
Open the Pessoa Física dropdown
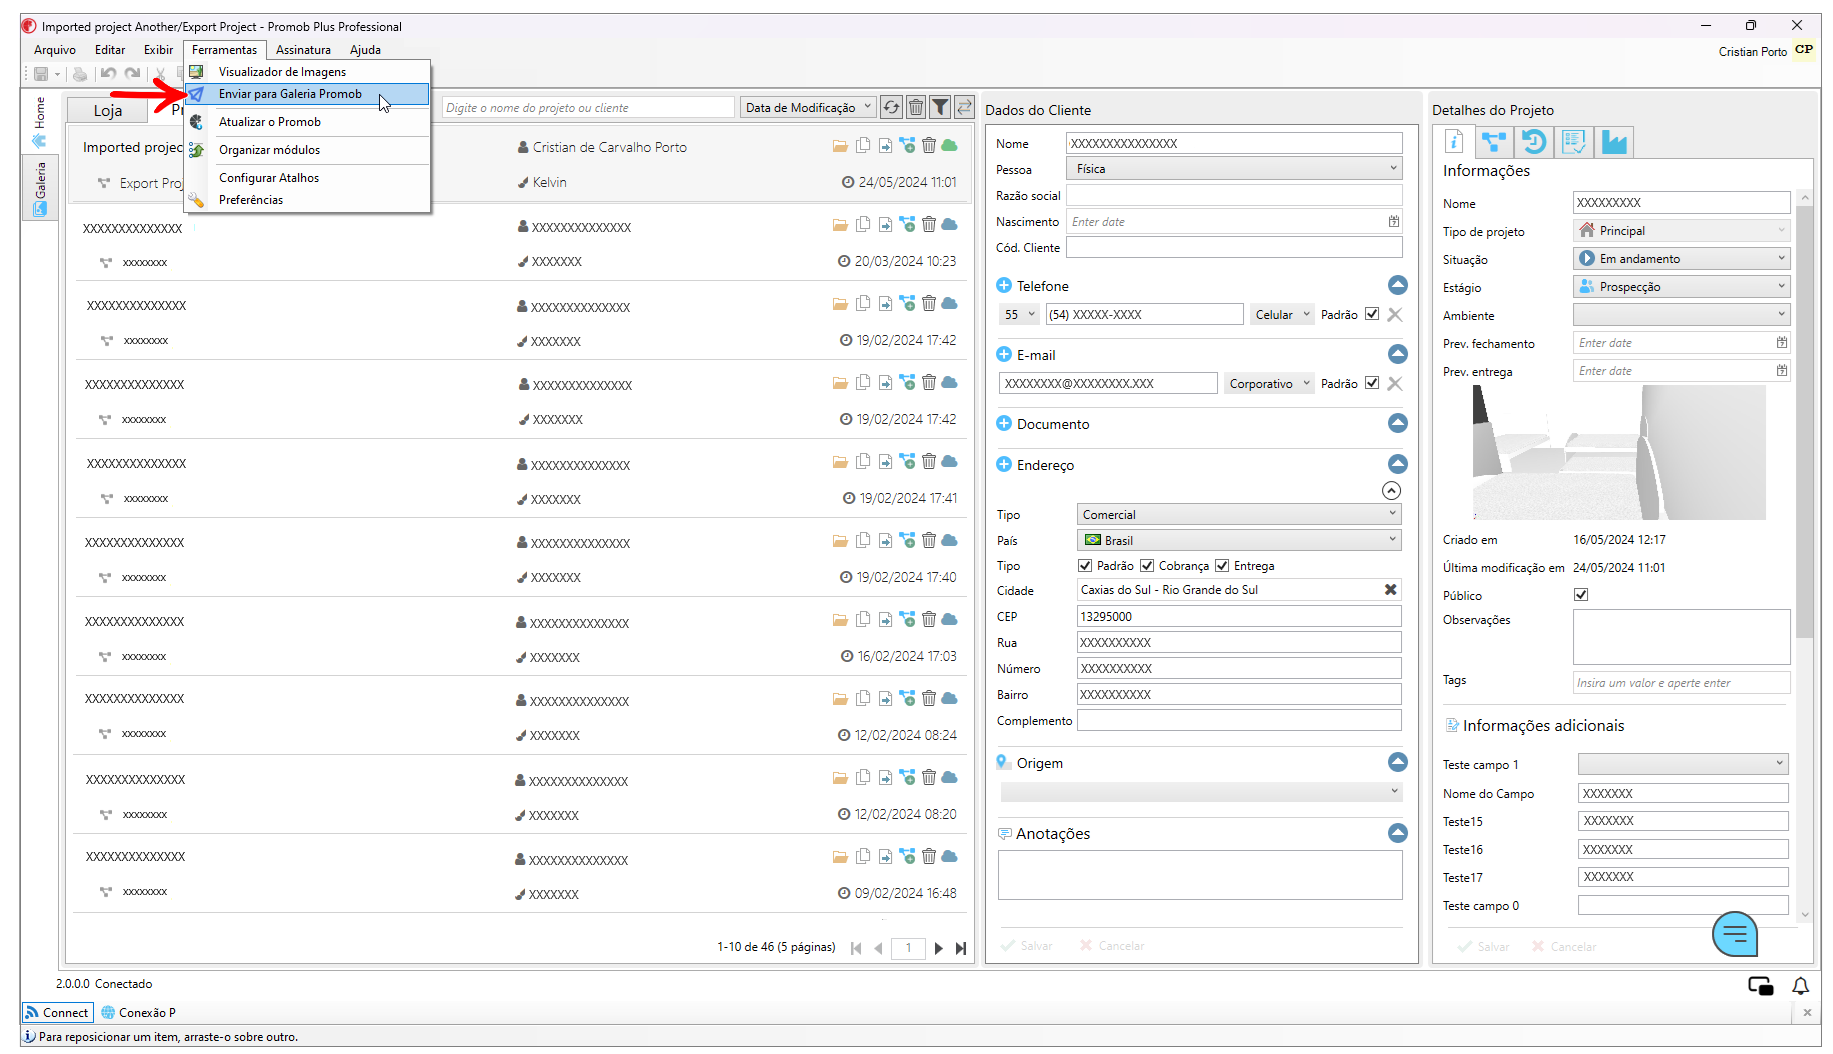coord(1234,169)
